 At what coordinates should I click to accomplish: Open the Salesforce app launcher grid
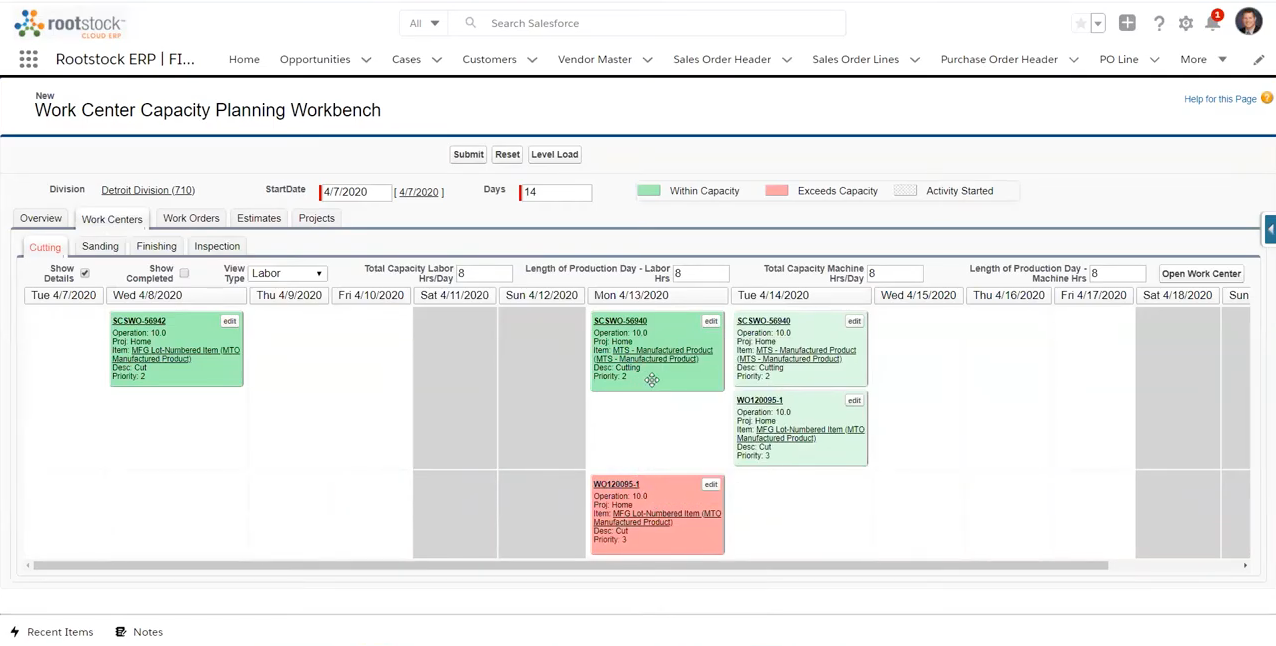(x=27, y=59)
